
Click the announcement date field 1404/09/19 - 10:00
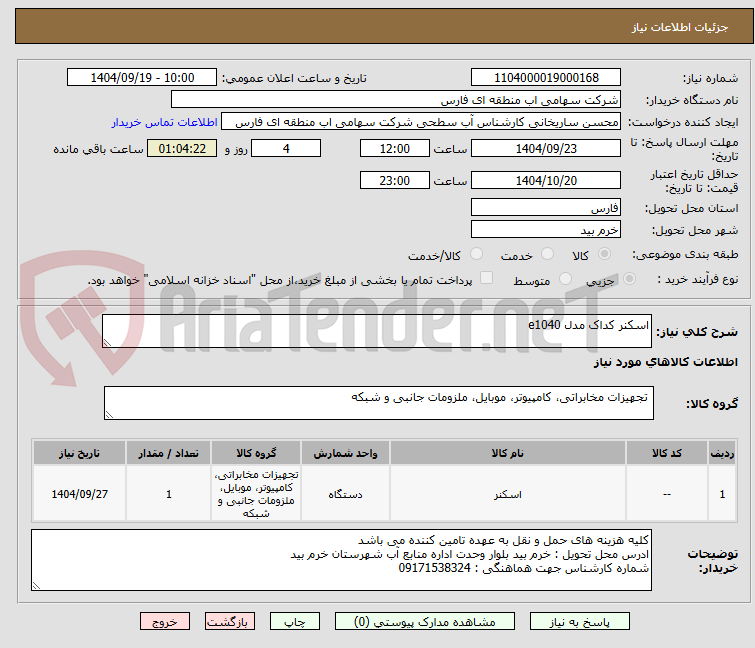[142, 78]
